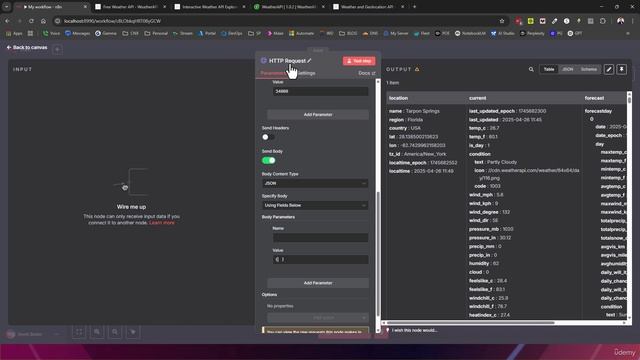Select the JSON output view

point(567,69)
